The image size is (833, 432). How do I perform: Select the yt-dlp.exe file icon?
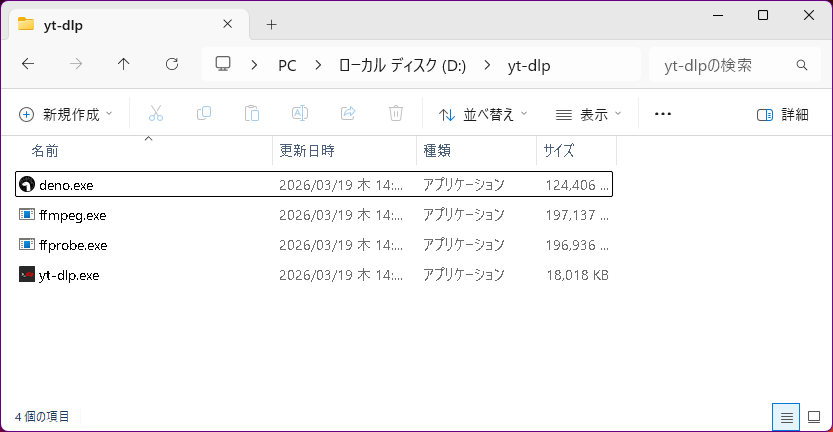27,274
